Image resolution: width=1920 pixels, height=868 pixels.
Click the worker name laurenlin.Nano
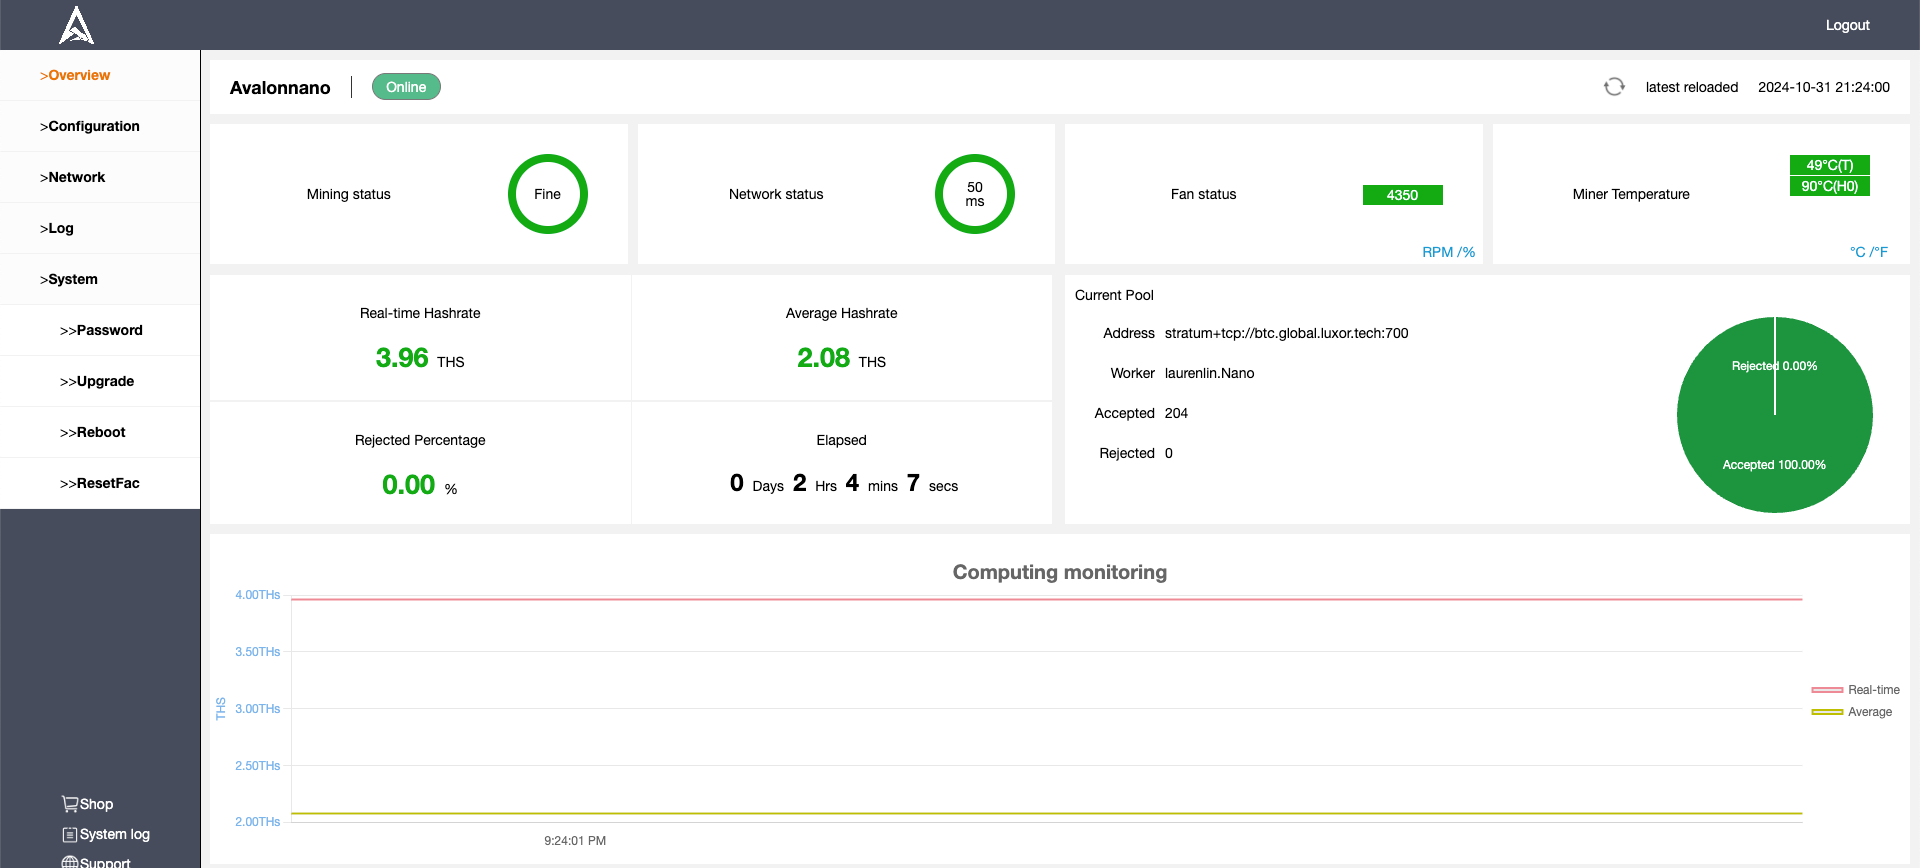[x=1209, y=373]
